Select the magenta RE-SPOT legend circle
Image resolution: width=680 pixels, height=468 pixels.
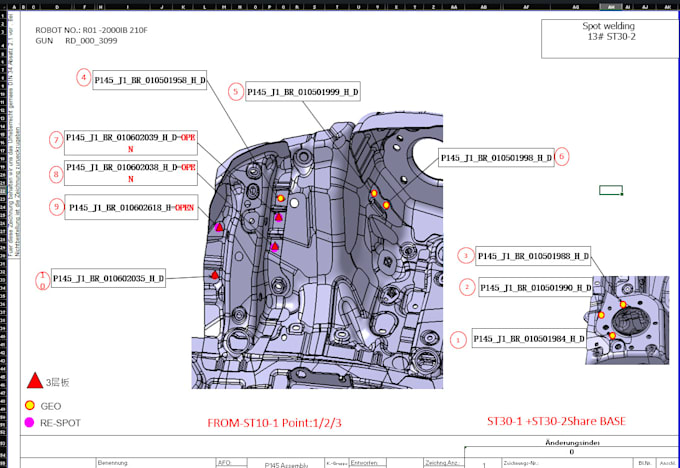29,422
